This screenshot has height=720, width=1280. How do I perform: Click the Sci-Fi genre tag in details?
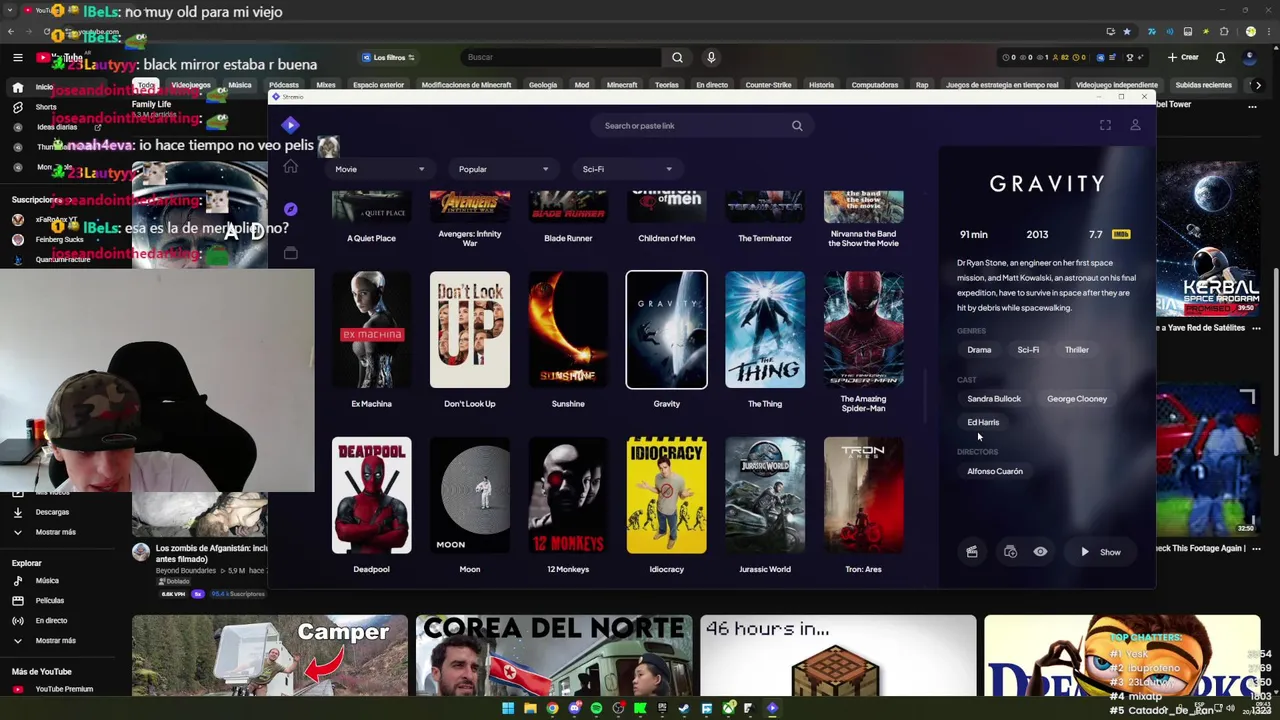pos(1028,350)
